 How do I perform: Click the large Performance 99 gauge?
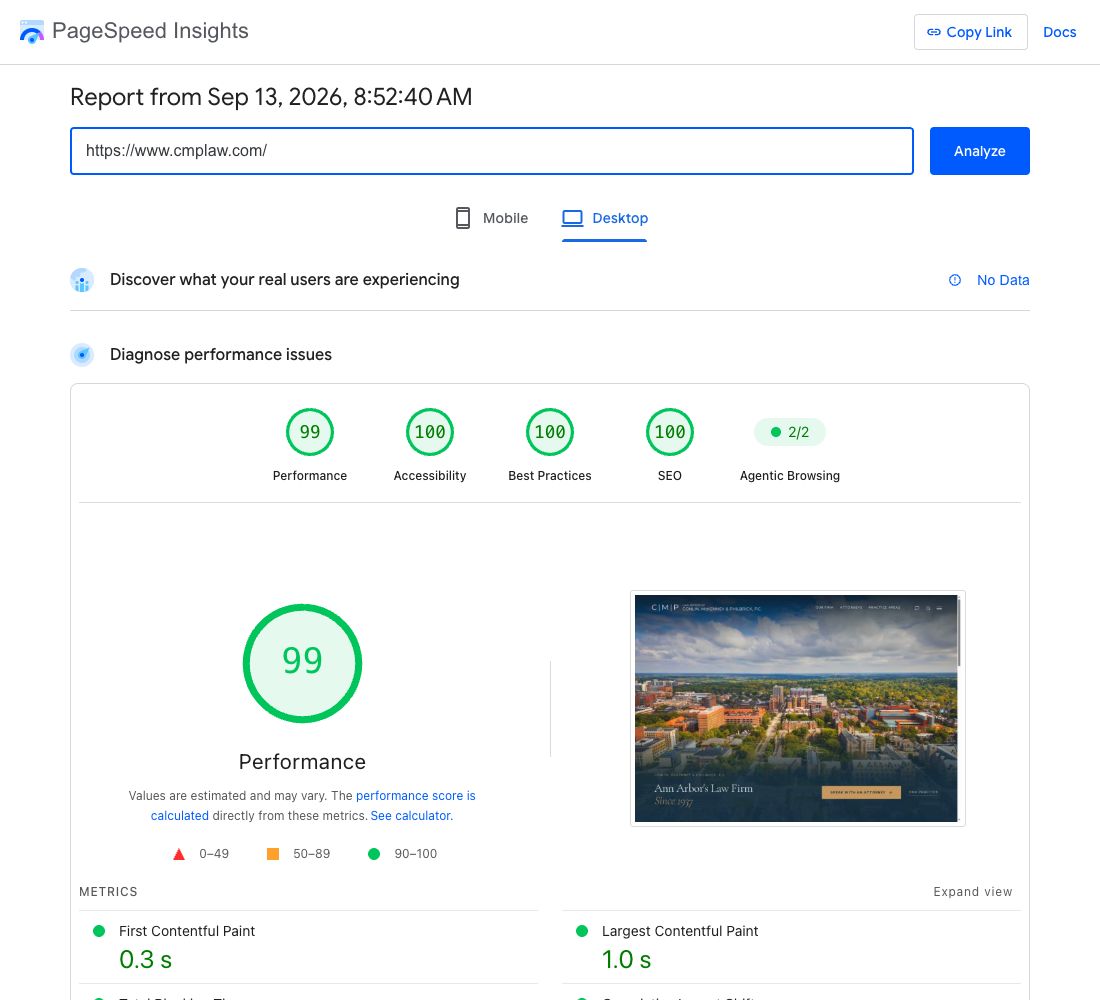coord(302,663)
